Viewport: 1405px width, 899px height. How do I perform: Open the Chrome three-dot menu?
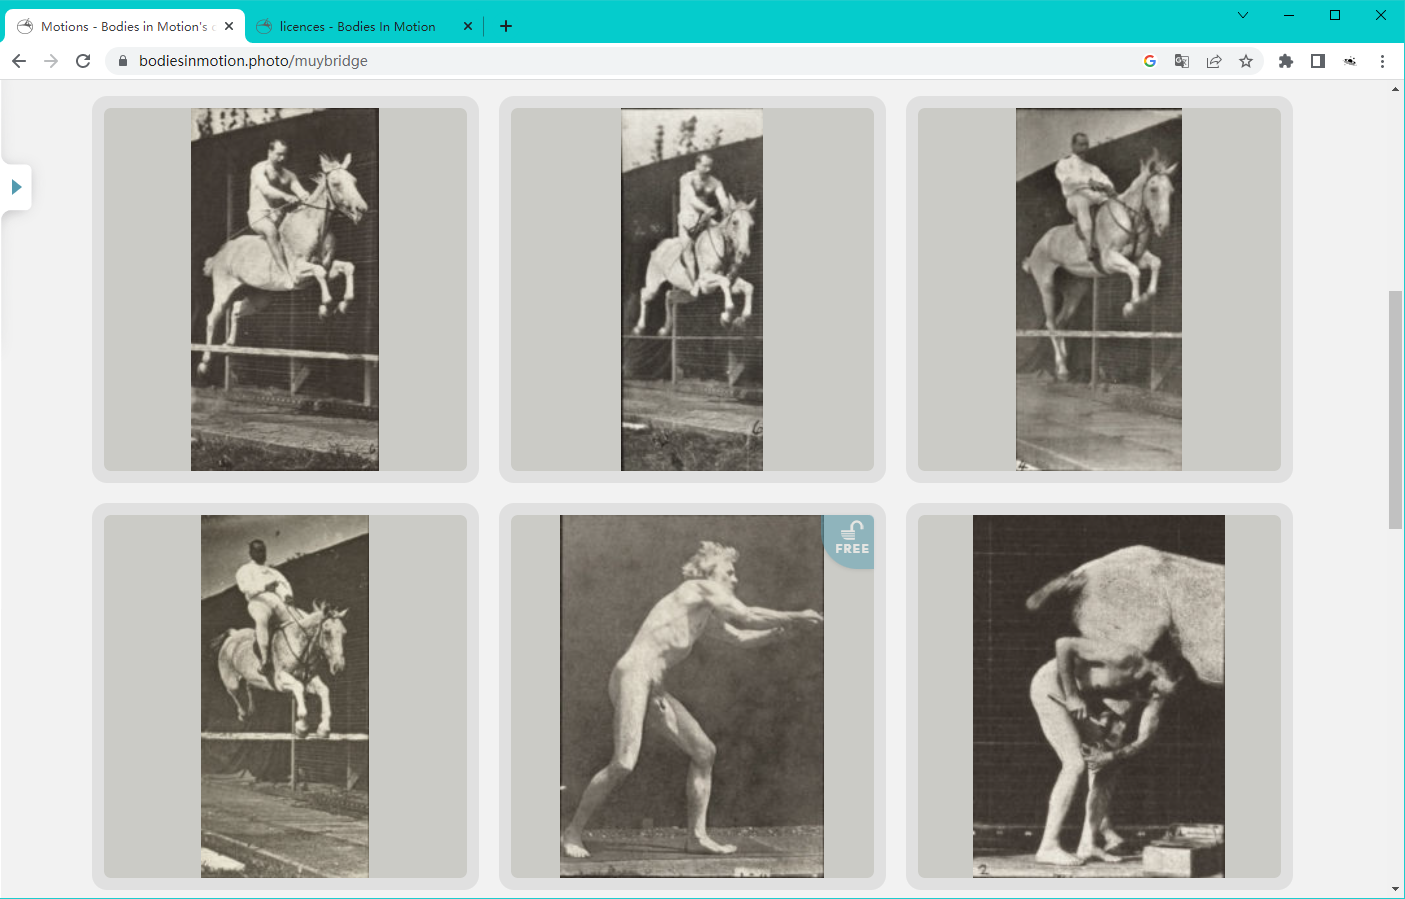pos(1382,61)
